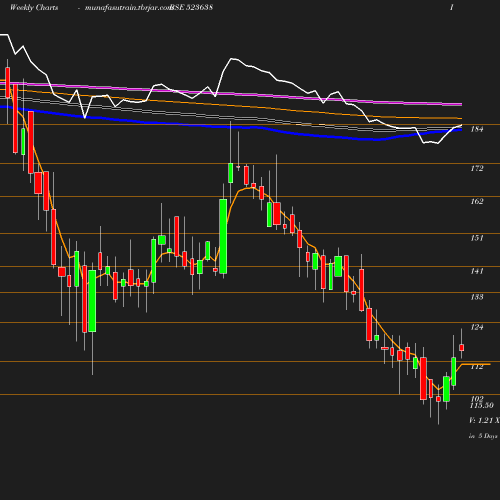Click the 141 price axis label
The image size is (500, 500).
[477, 271]
